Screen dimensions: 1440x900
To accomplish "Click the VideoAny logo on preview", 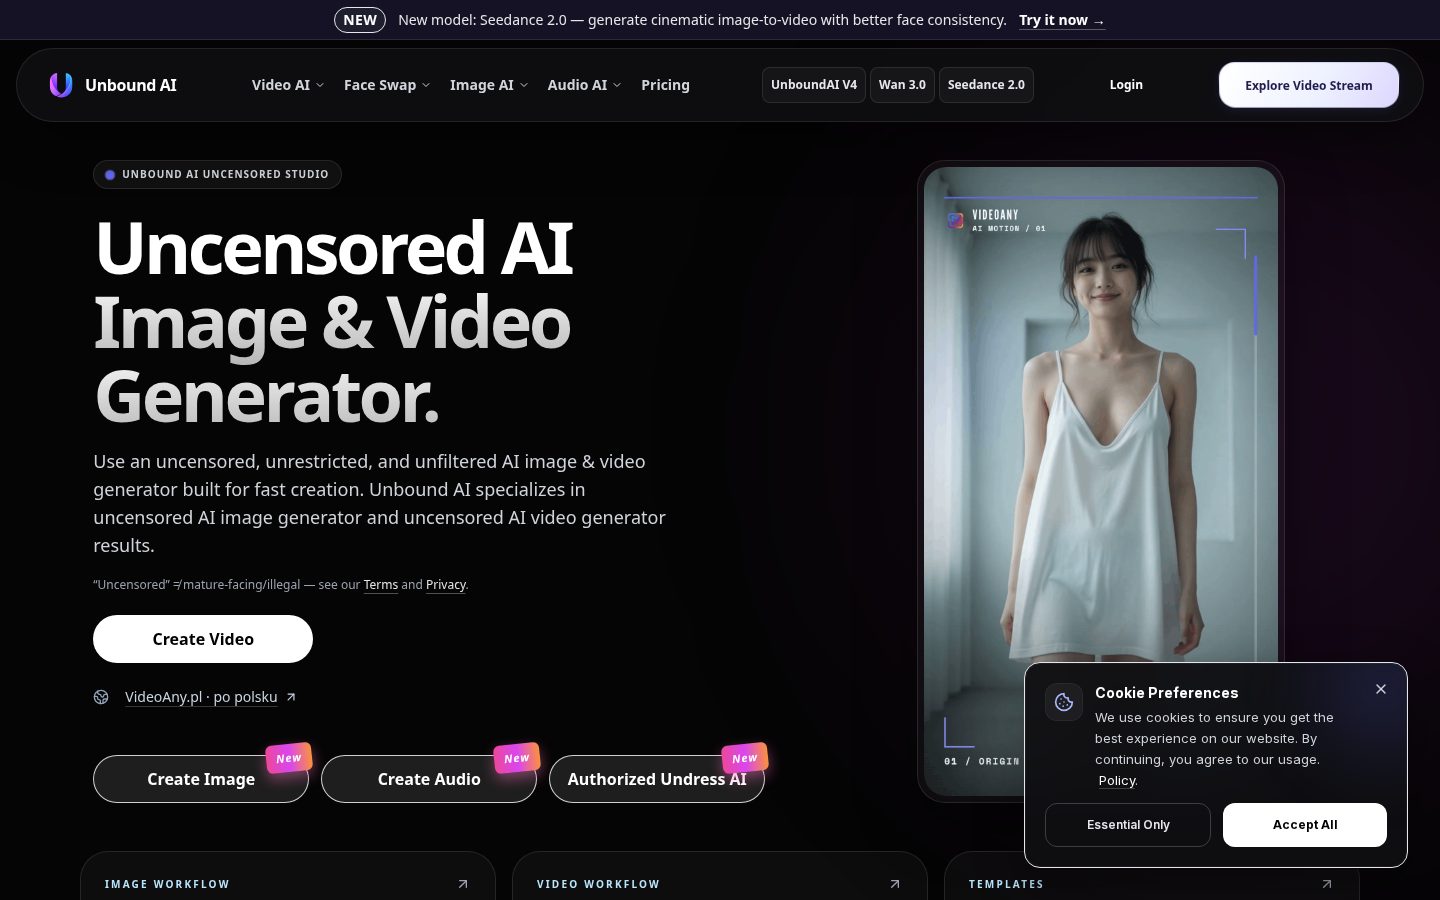I will pyautogui.click(x=956, y=221).
